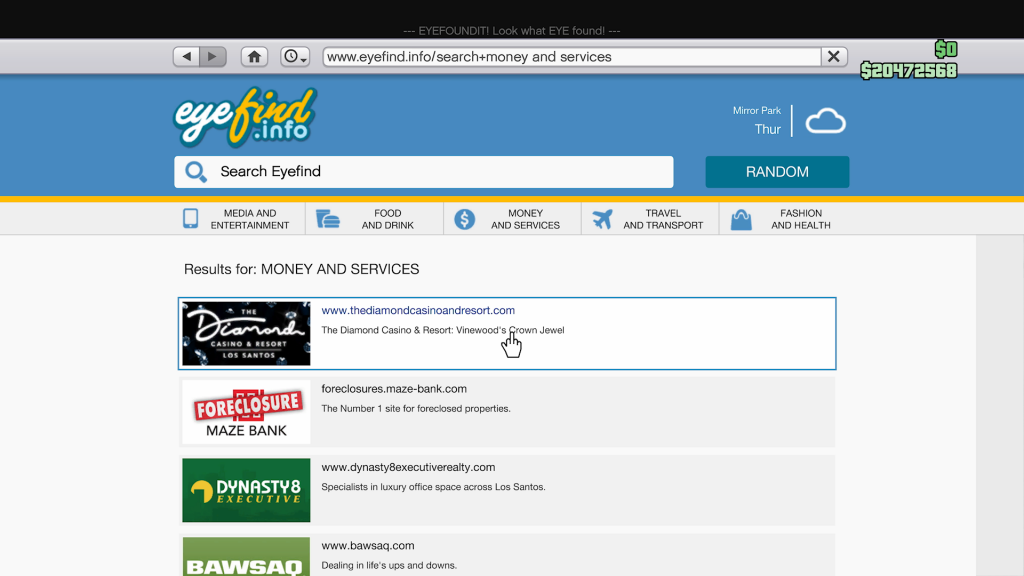Click the browser back arrow button
Image resolution: width=1024 pixels, height=576 pixels.
[x=186, y=57]
